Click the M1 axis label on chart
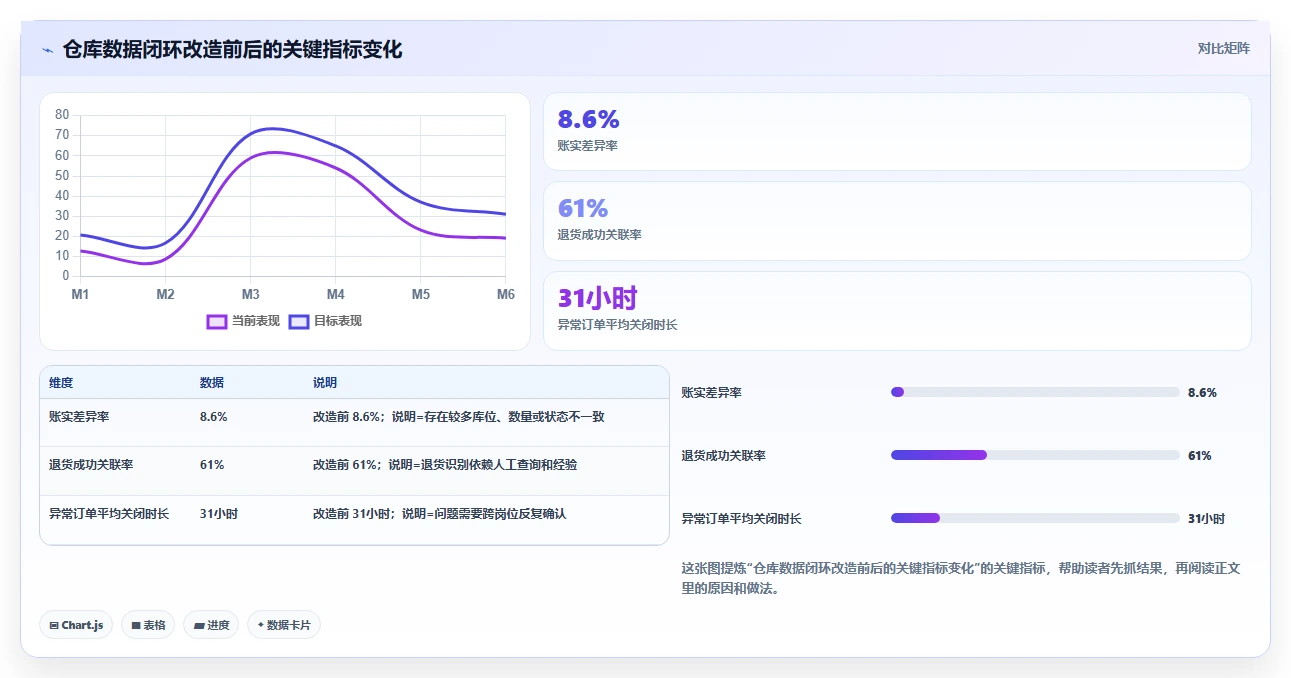This screenshot has width=1291, height=678. tap(80, 294)
